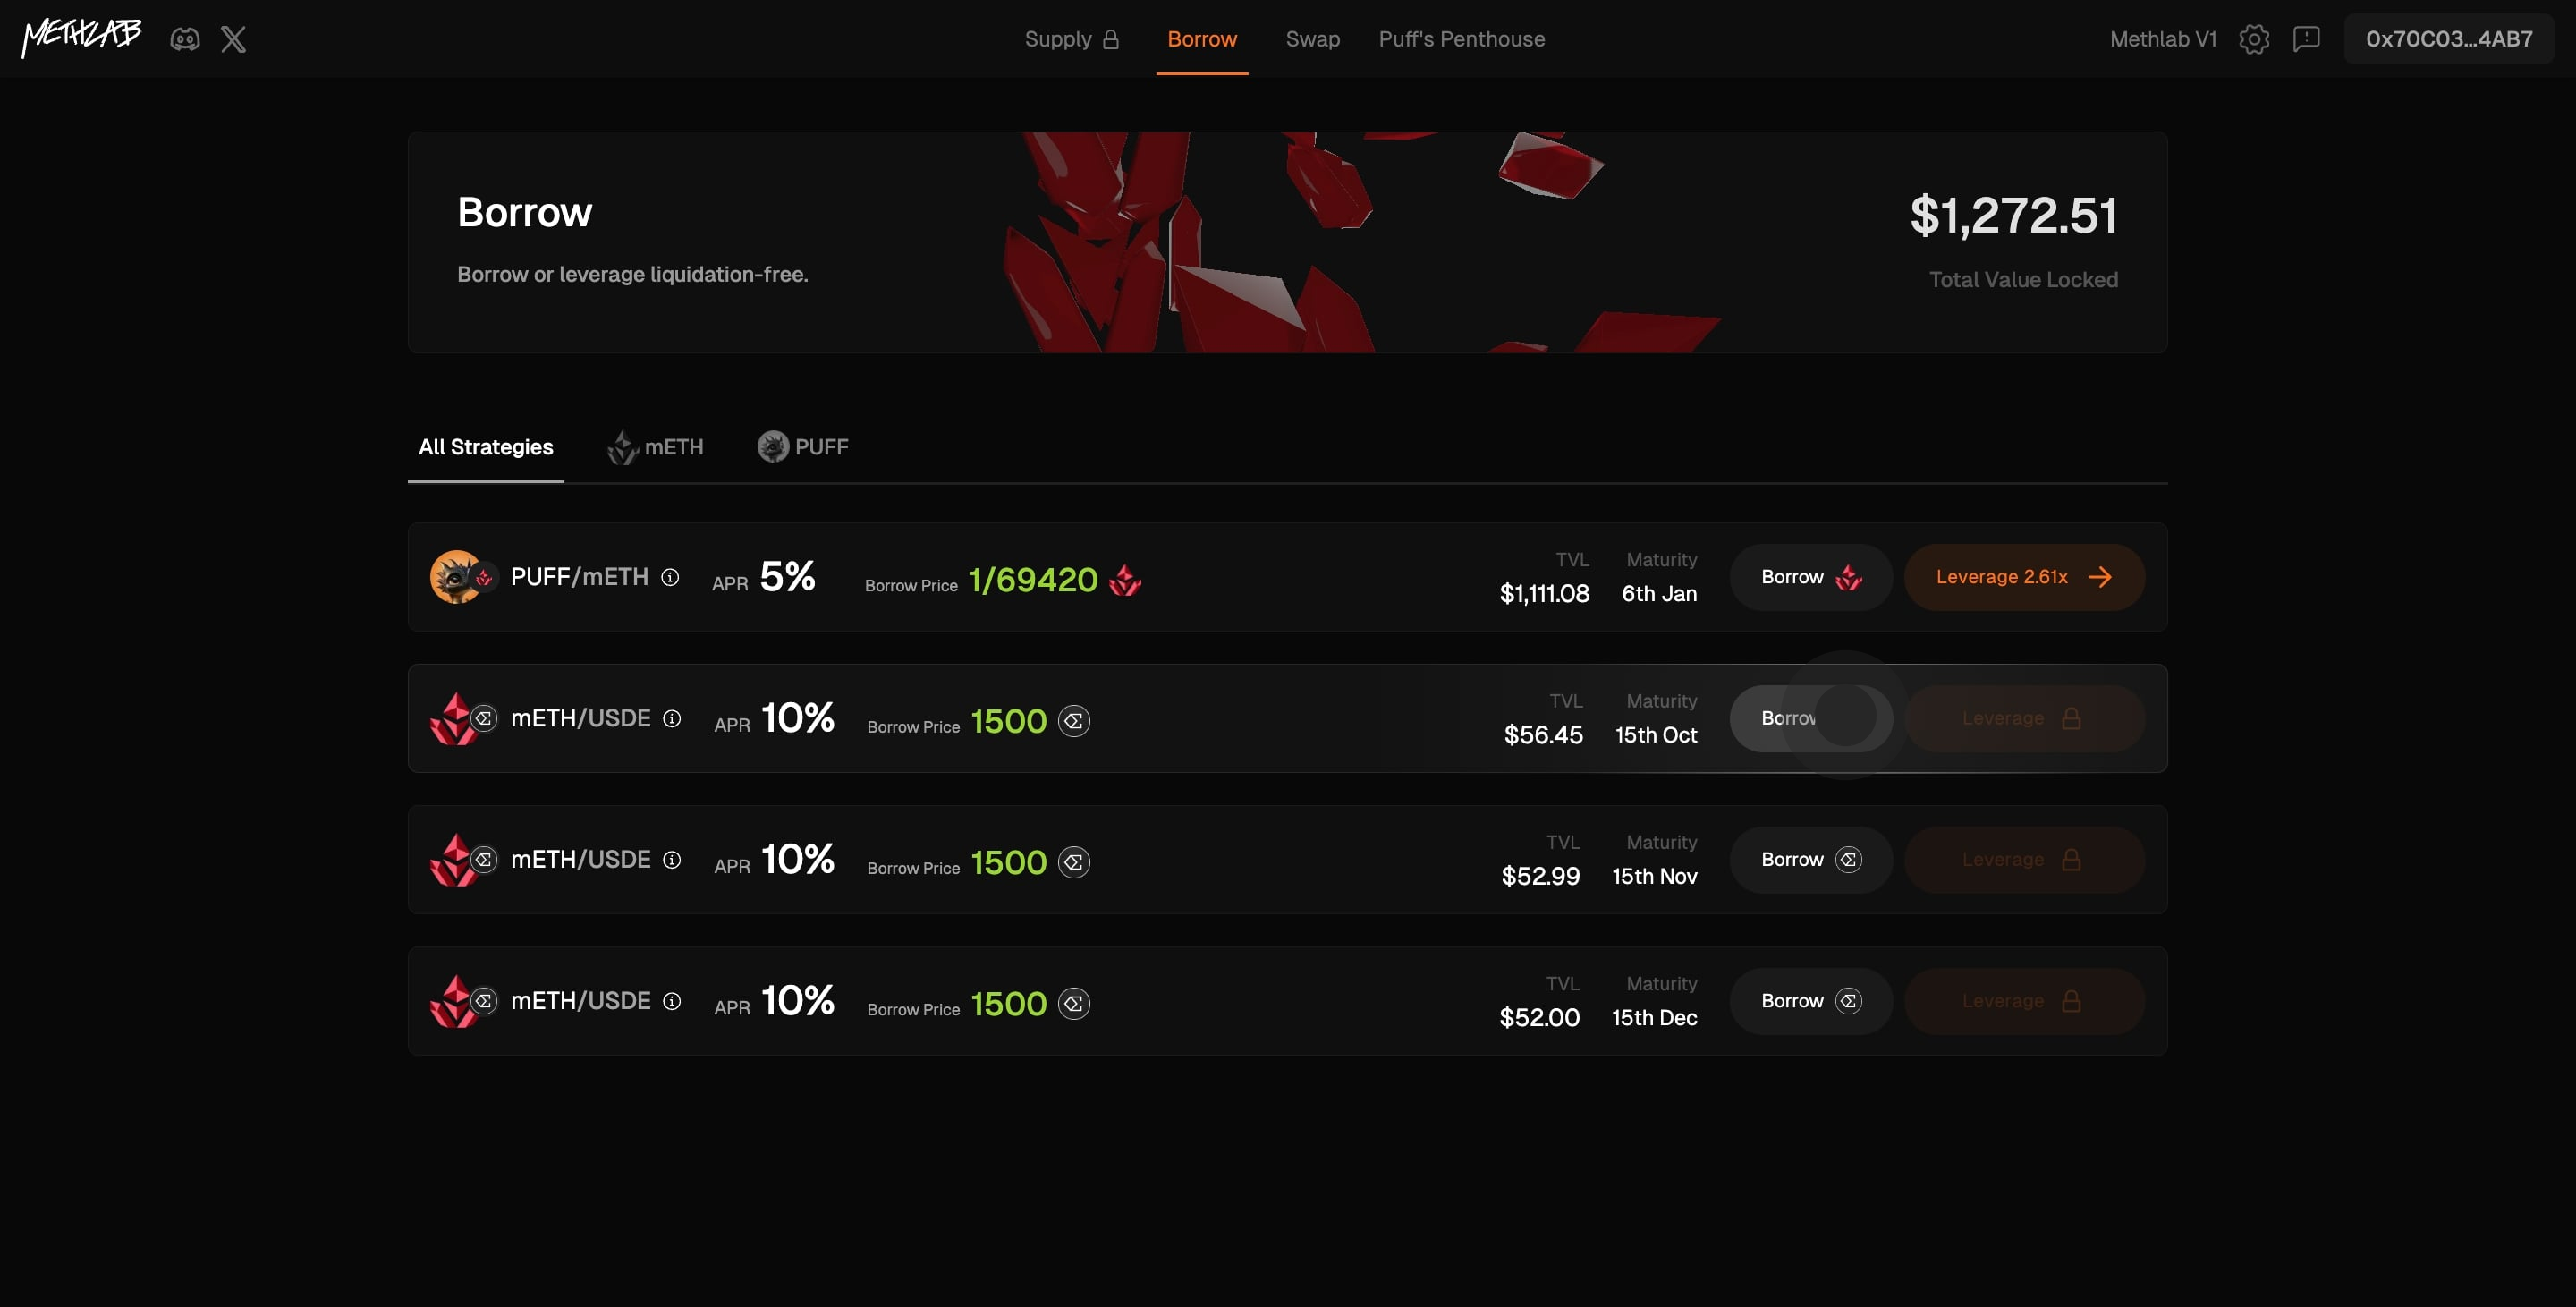Click Borrow on the PUFF/mETH row
Viewport: 2576px width, 1307px height.
1810,577
